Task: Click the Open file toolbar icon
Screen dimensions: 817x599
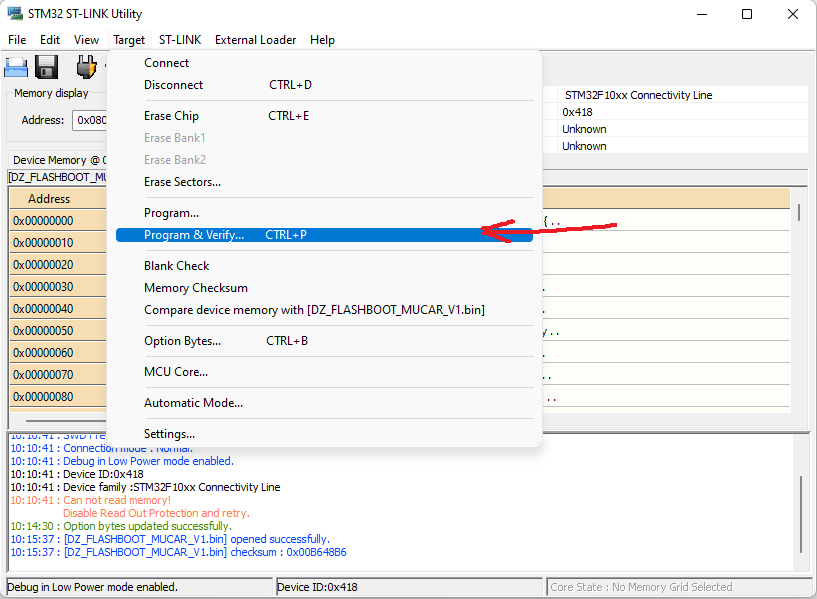Action: 16,67
